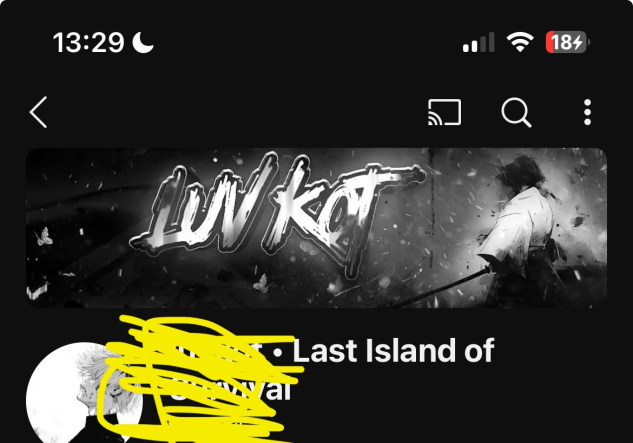This screenshot has width=633, height=443.
Task: Click the samurai's sword blade in banner
Action: [x=436, y=288]
